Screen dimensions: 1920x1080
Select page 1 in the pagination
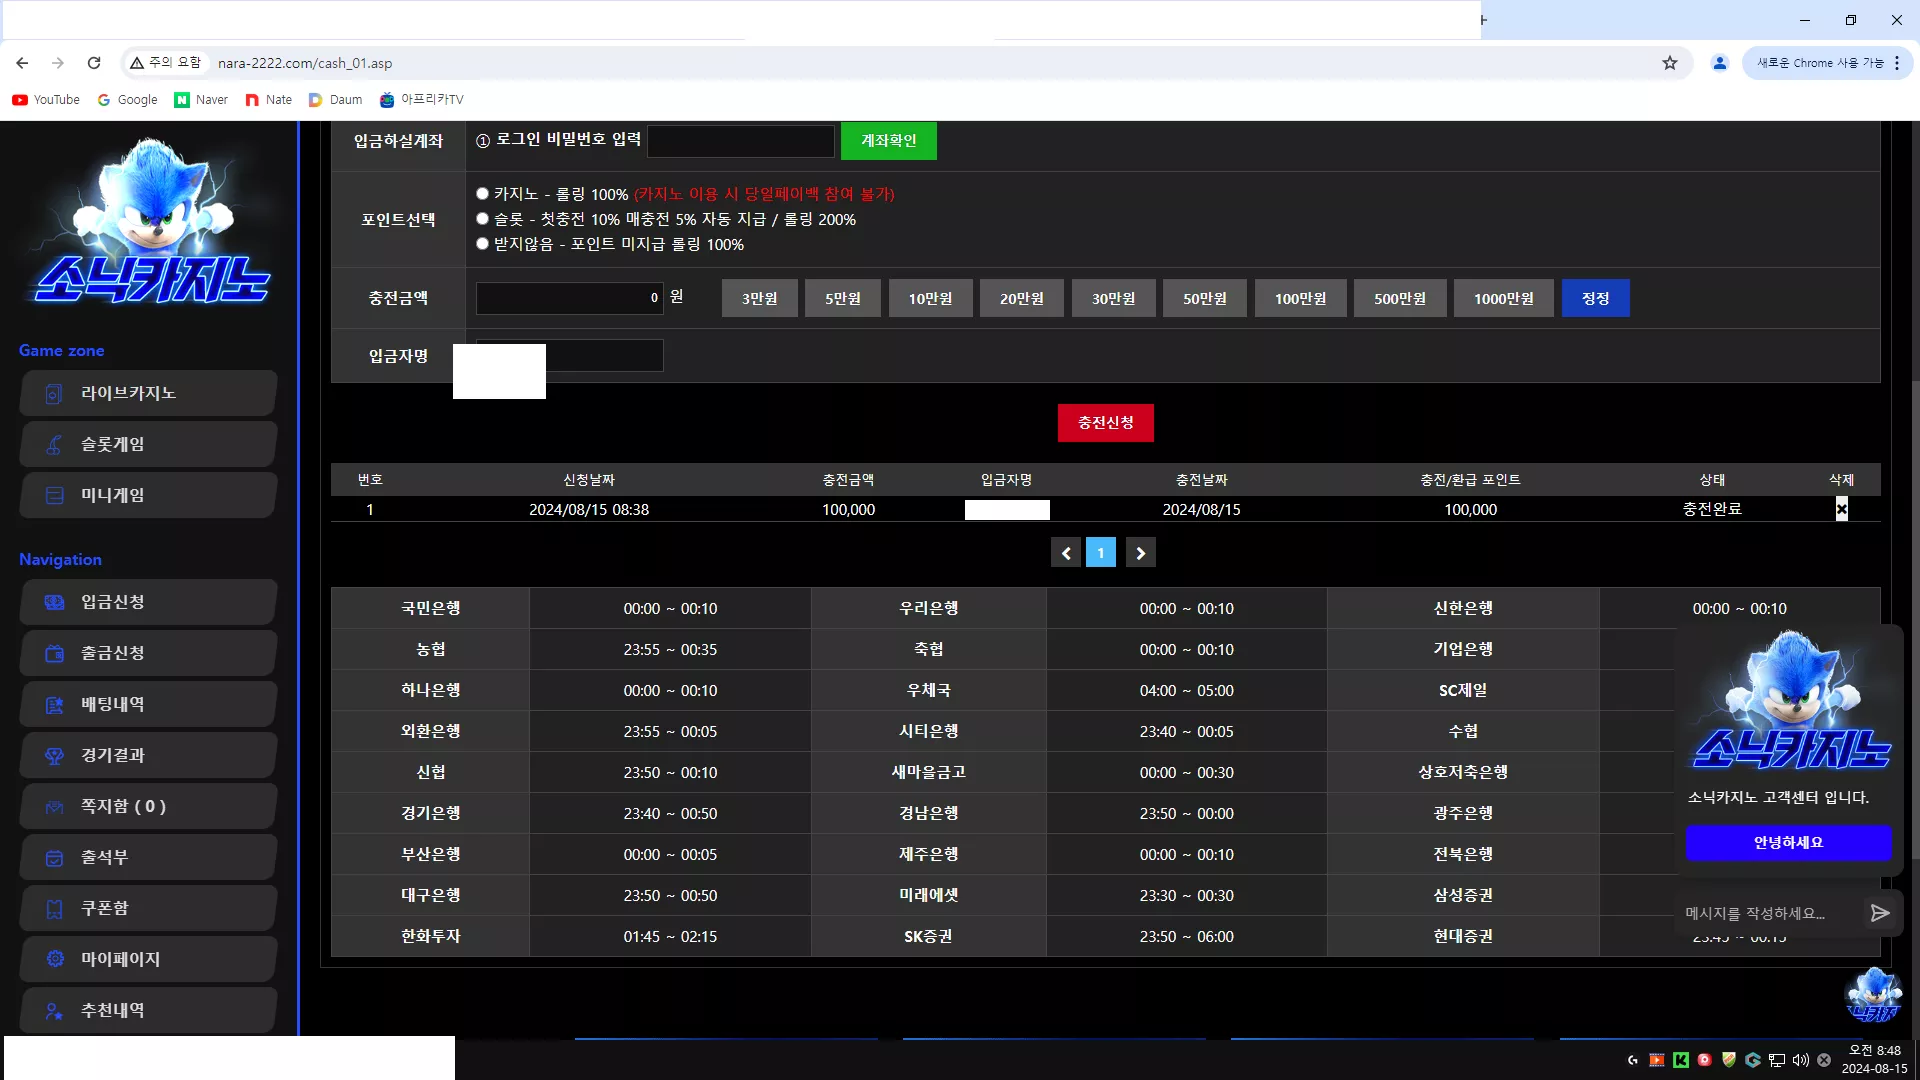[1101, 553]
